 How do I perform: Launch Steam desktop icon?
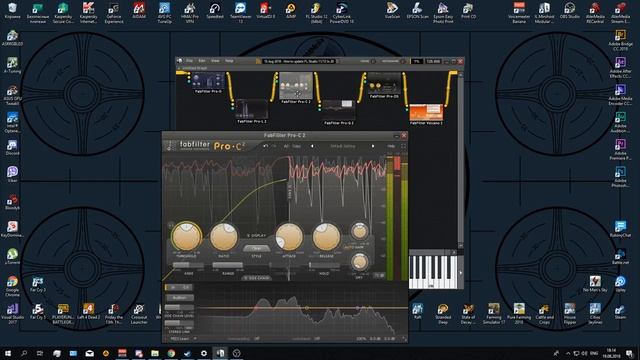pyautogui.click(x=620, y=312)
